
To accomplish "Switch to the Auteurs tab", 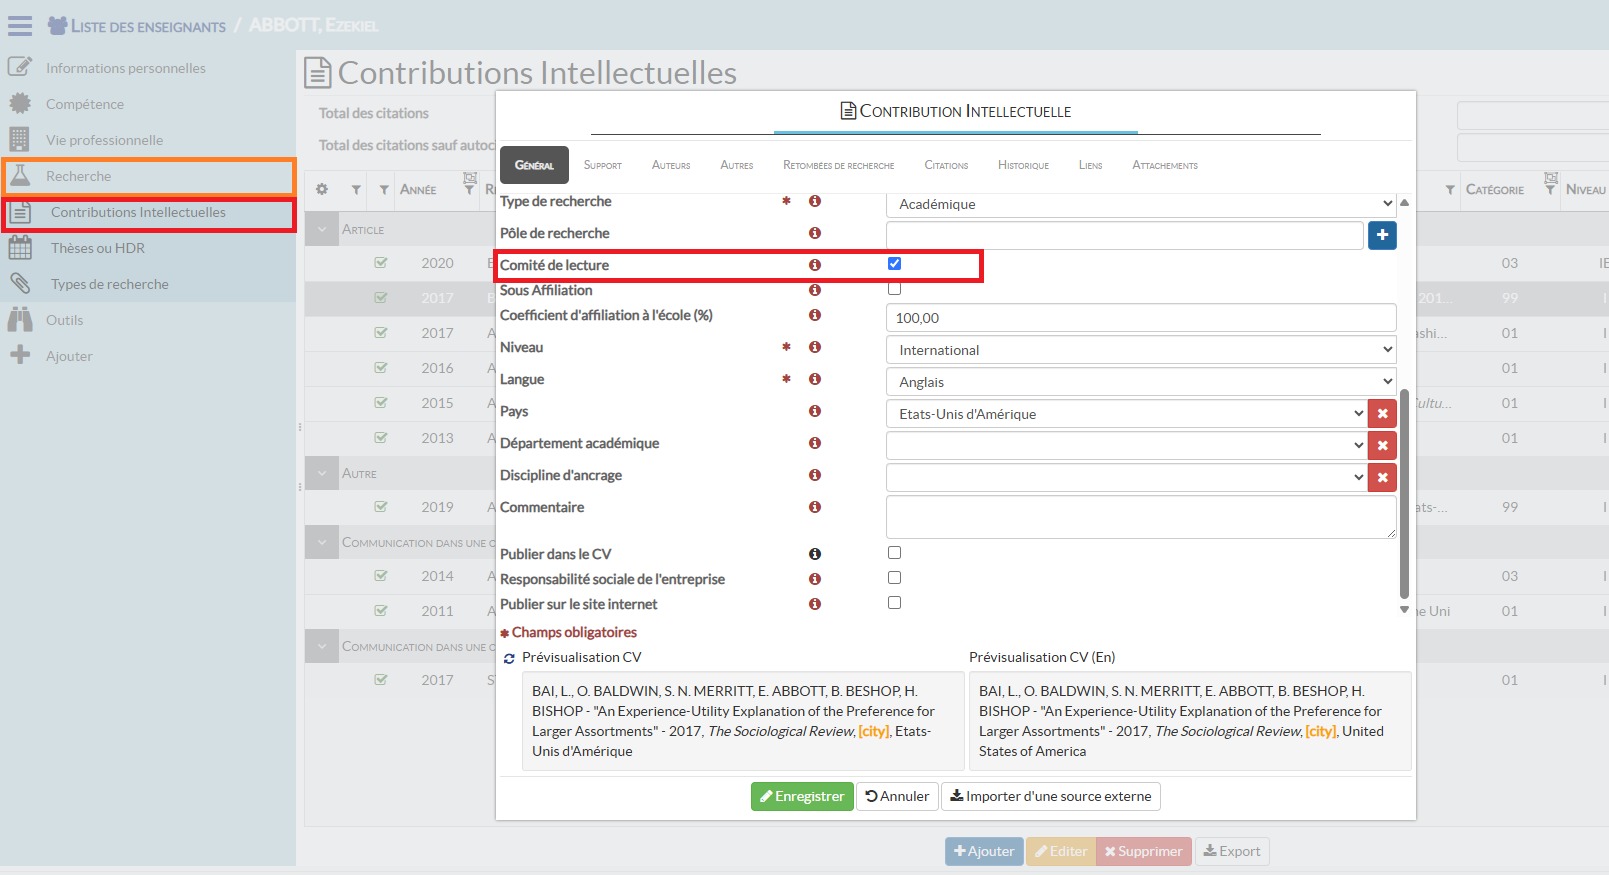I will pos(671,165).
